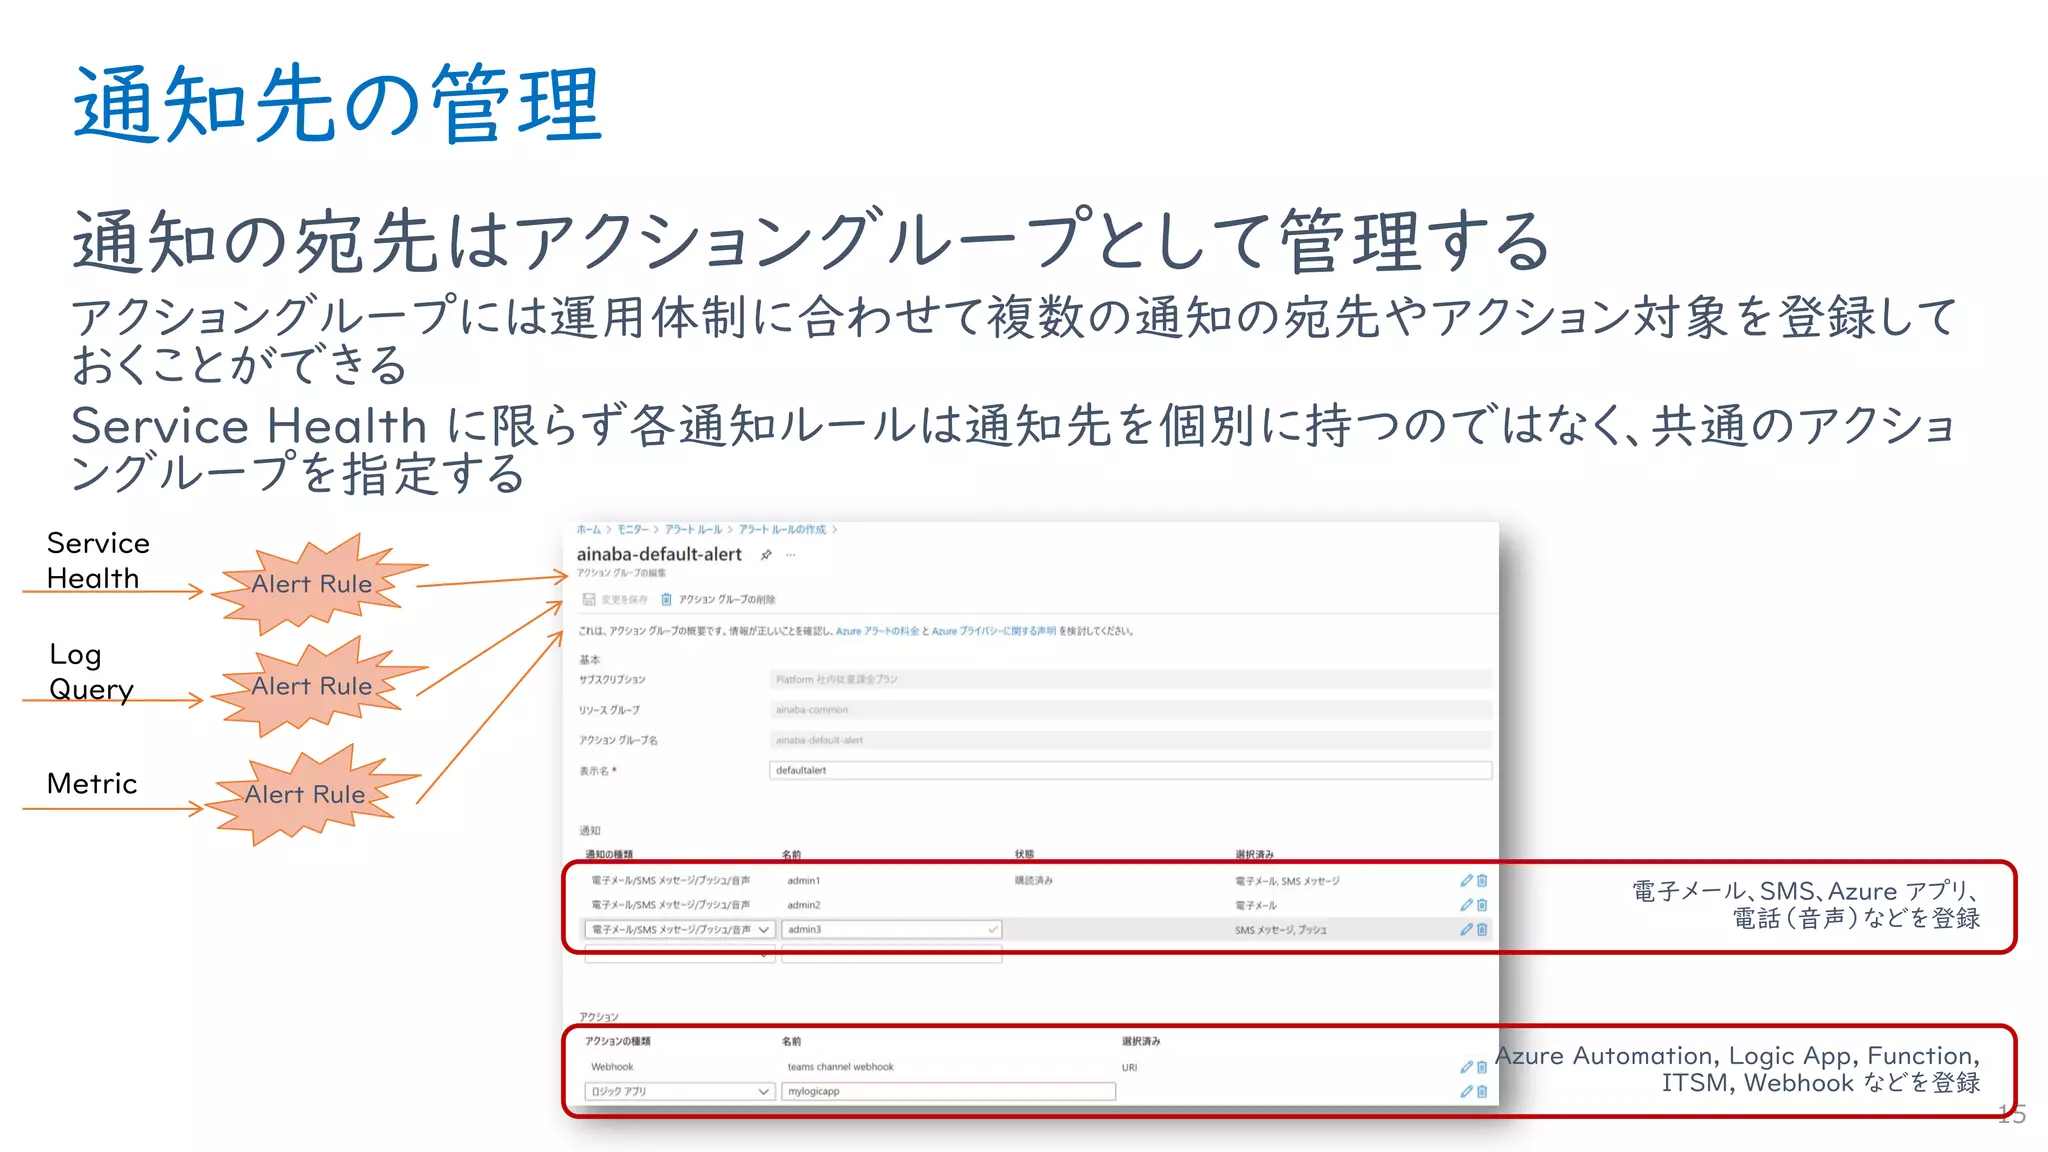Delete the teams channel webhook action
This screenshot has width=2048, height=1152.
click(x=1482, y=1067)
